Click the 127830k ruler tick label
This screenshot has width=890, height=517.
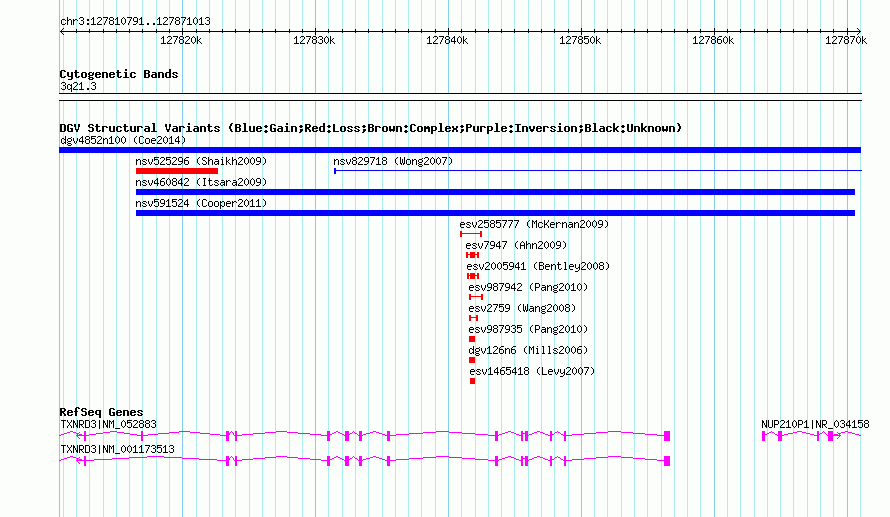[x=314, y=40]
